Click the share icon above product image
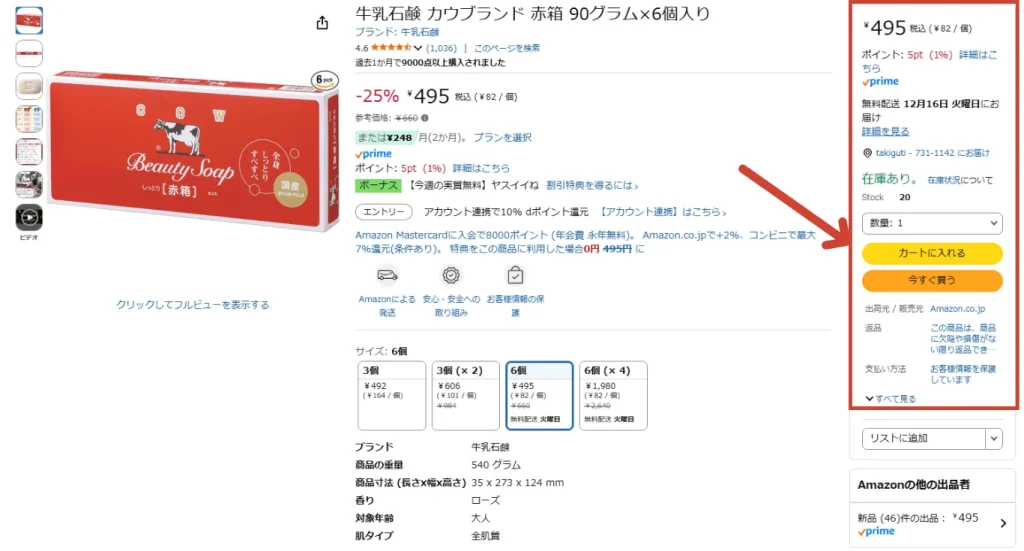The image size is (1024, 551). point(322,24)
